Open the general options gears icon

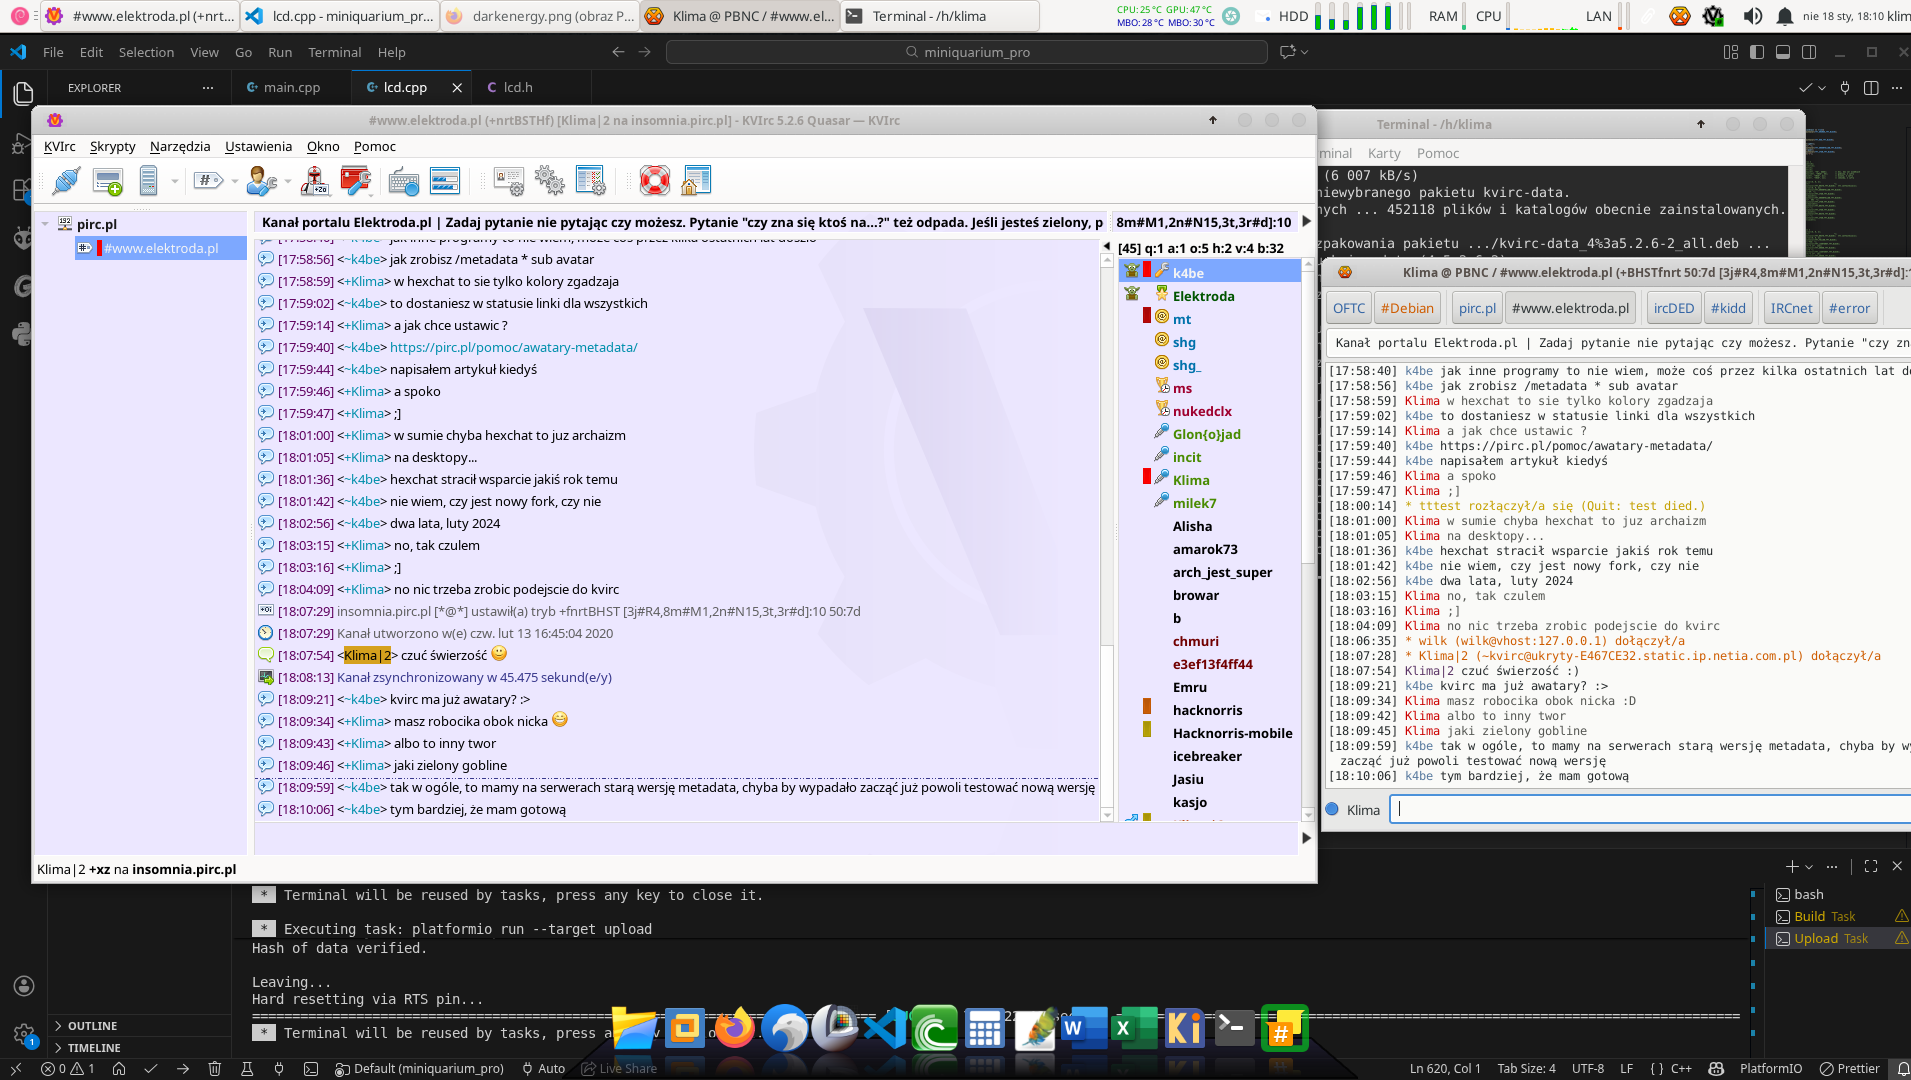point(549,181)
